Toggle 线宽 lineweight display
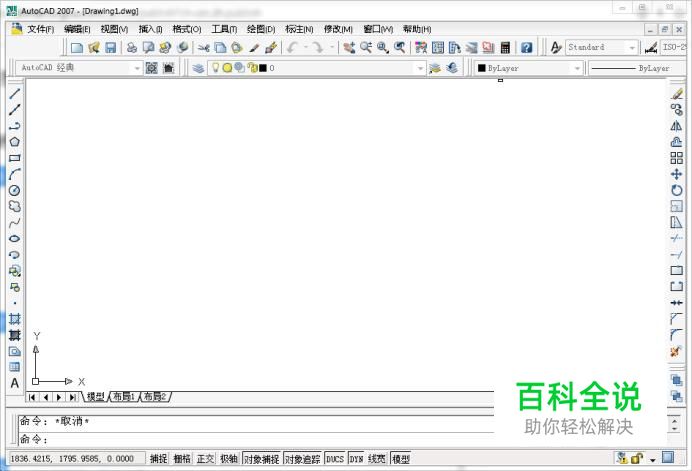The height and width of the screenshot is (471, 692). [376, 459]
